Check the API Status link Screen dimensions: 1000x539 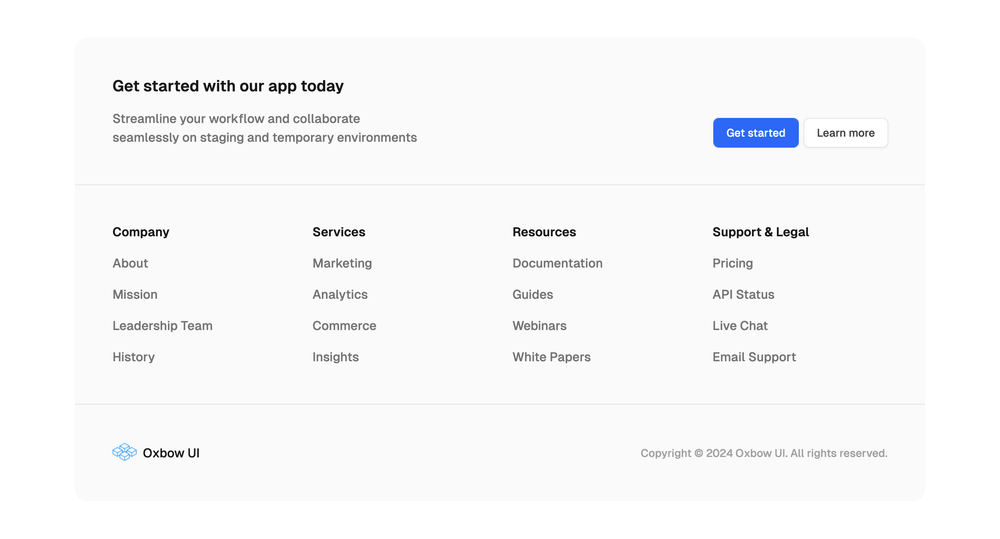tap(743, 294)
